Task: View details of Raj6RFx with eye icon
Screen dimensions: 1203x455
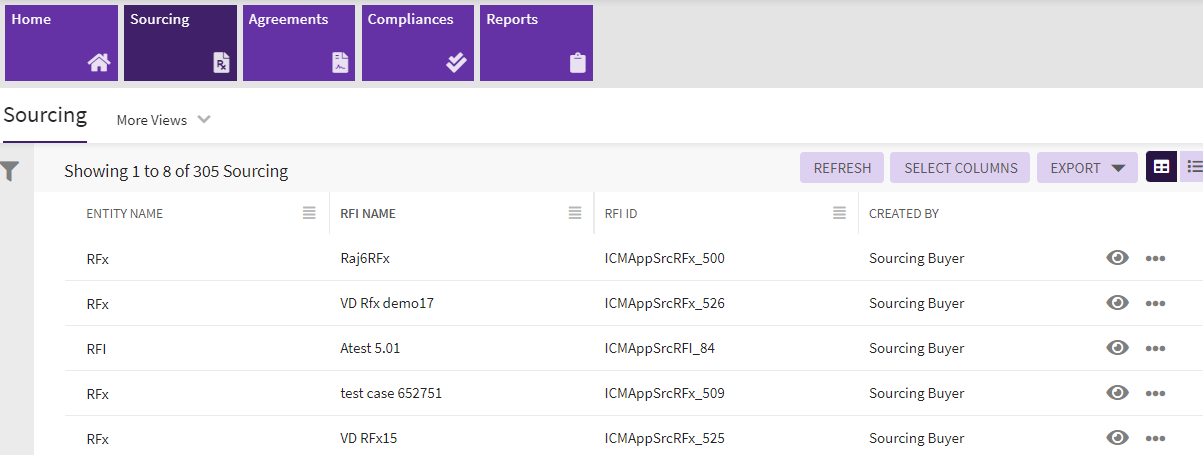Action: (1117, 258)
